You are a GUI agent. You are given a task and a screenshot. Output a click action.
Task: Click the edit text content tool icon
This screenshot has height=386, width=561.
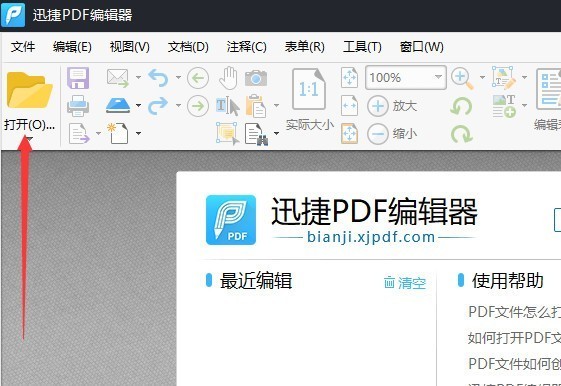tap(503, 77)
